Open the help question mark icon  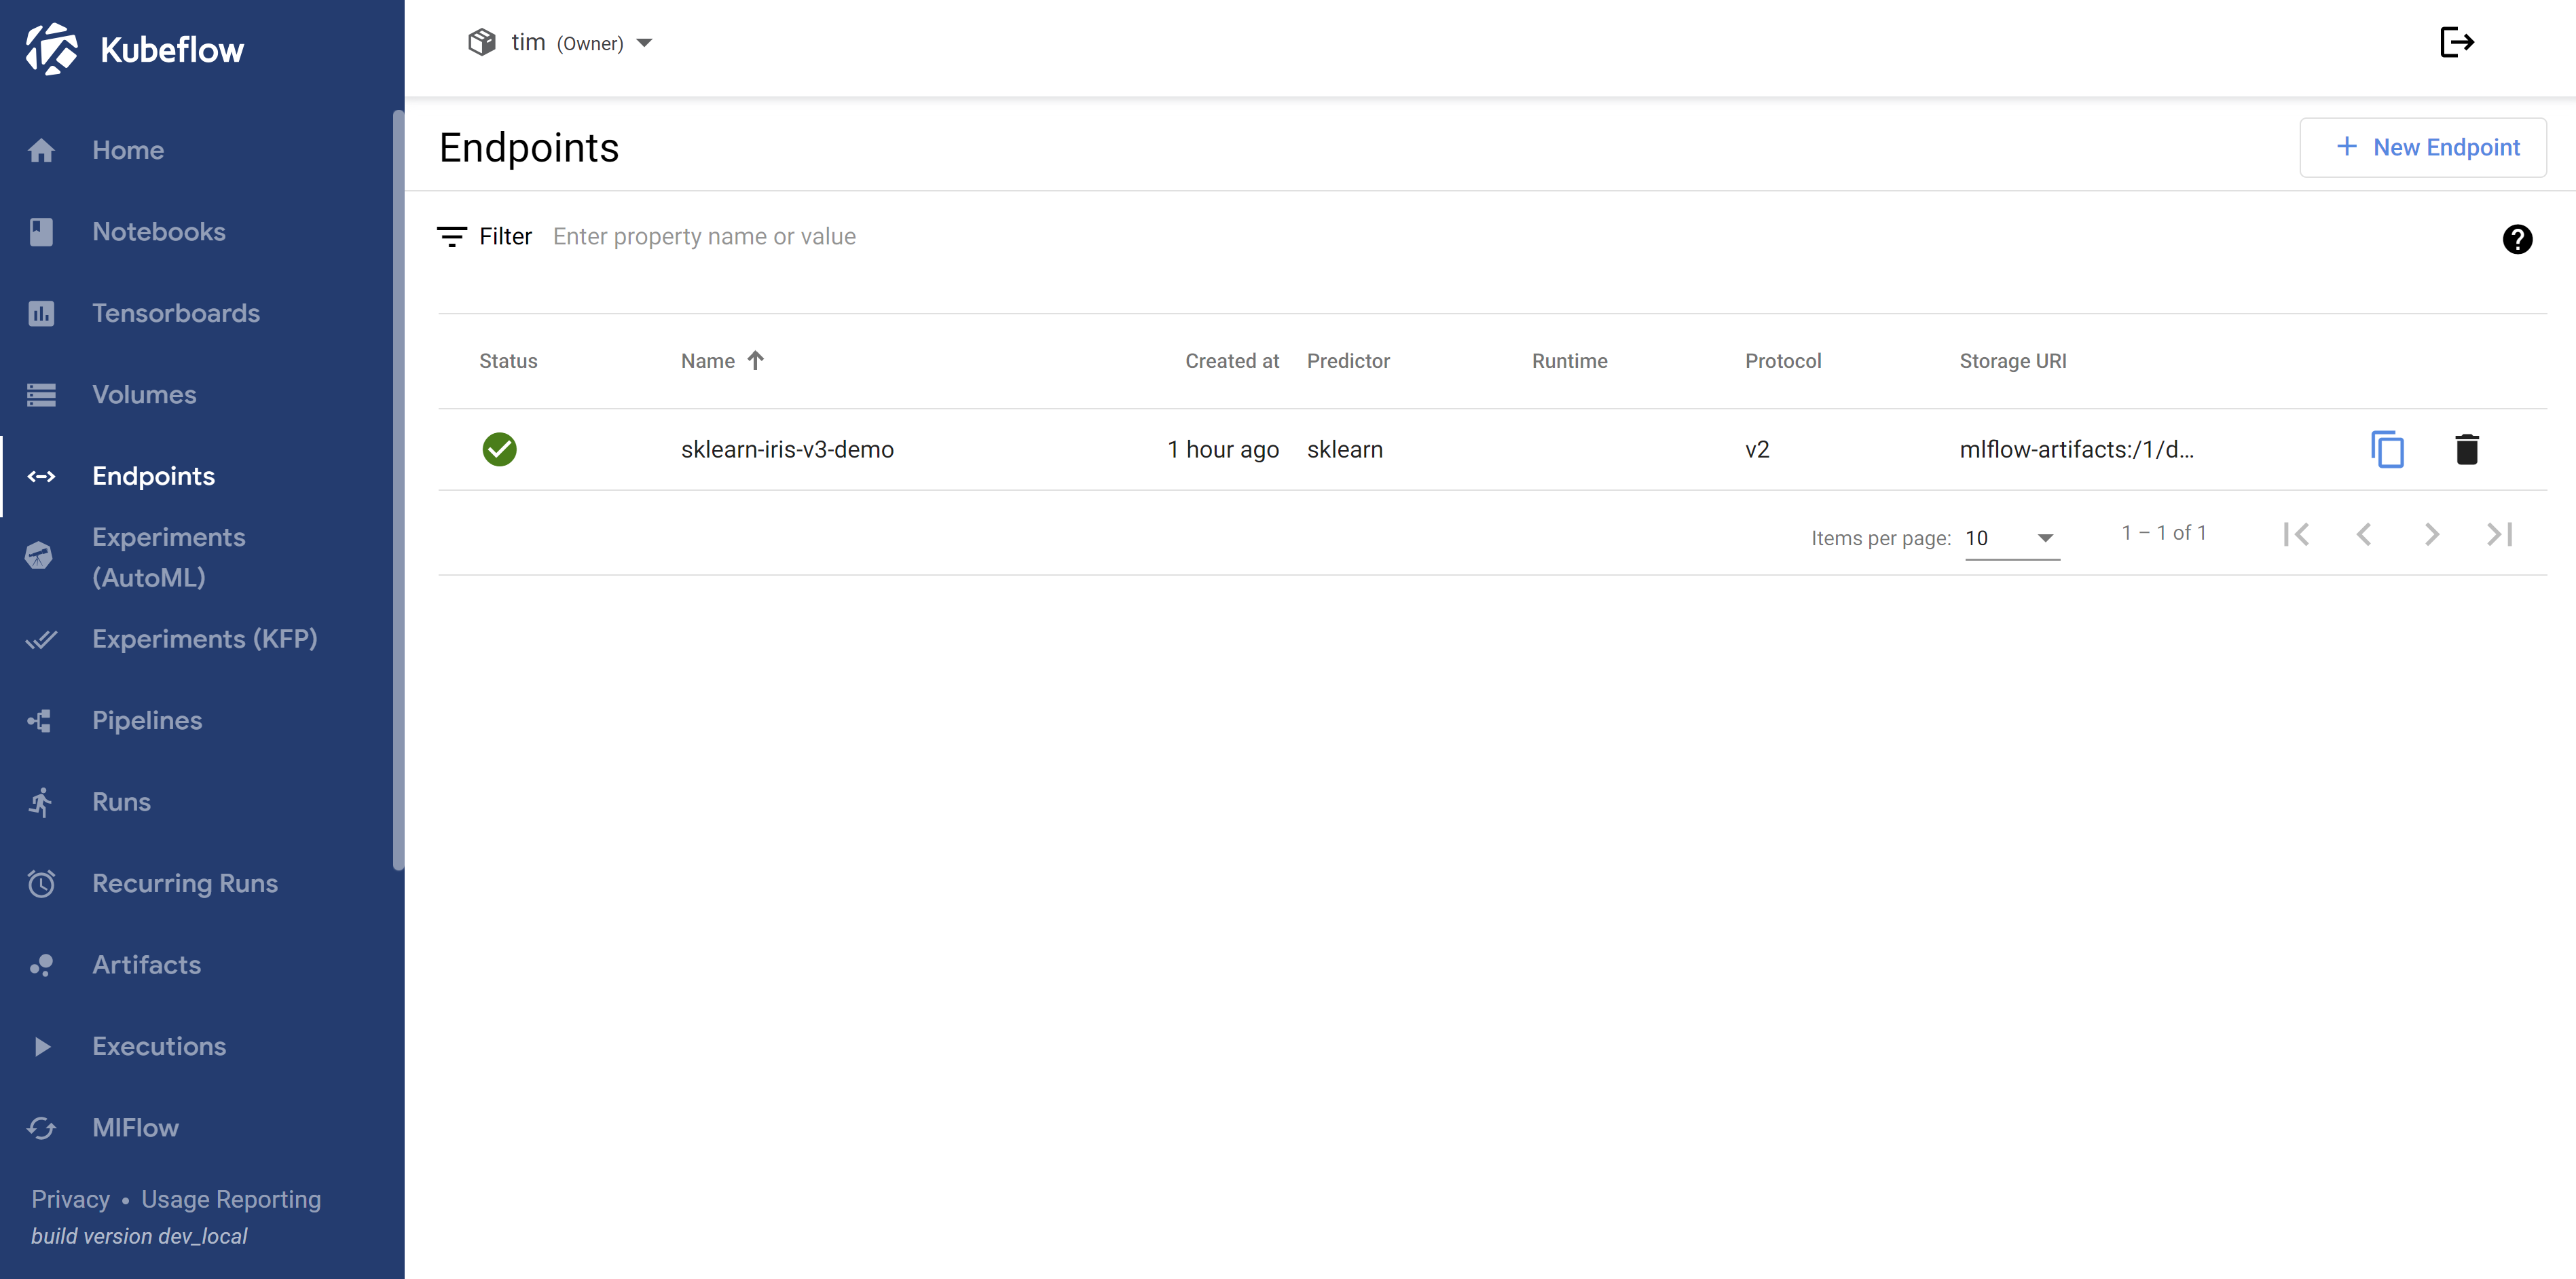[x=2517, y=239]
